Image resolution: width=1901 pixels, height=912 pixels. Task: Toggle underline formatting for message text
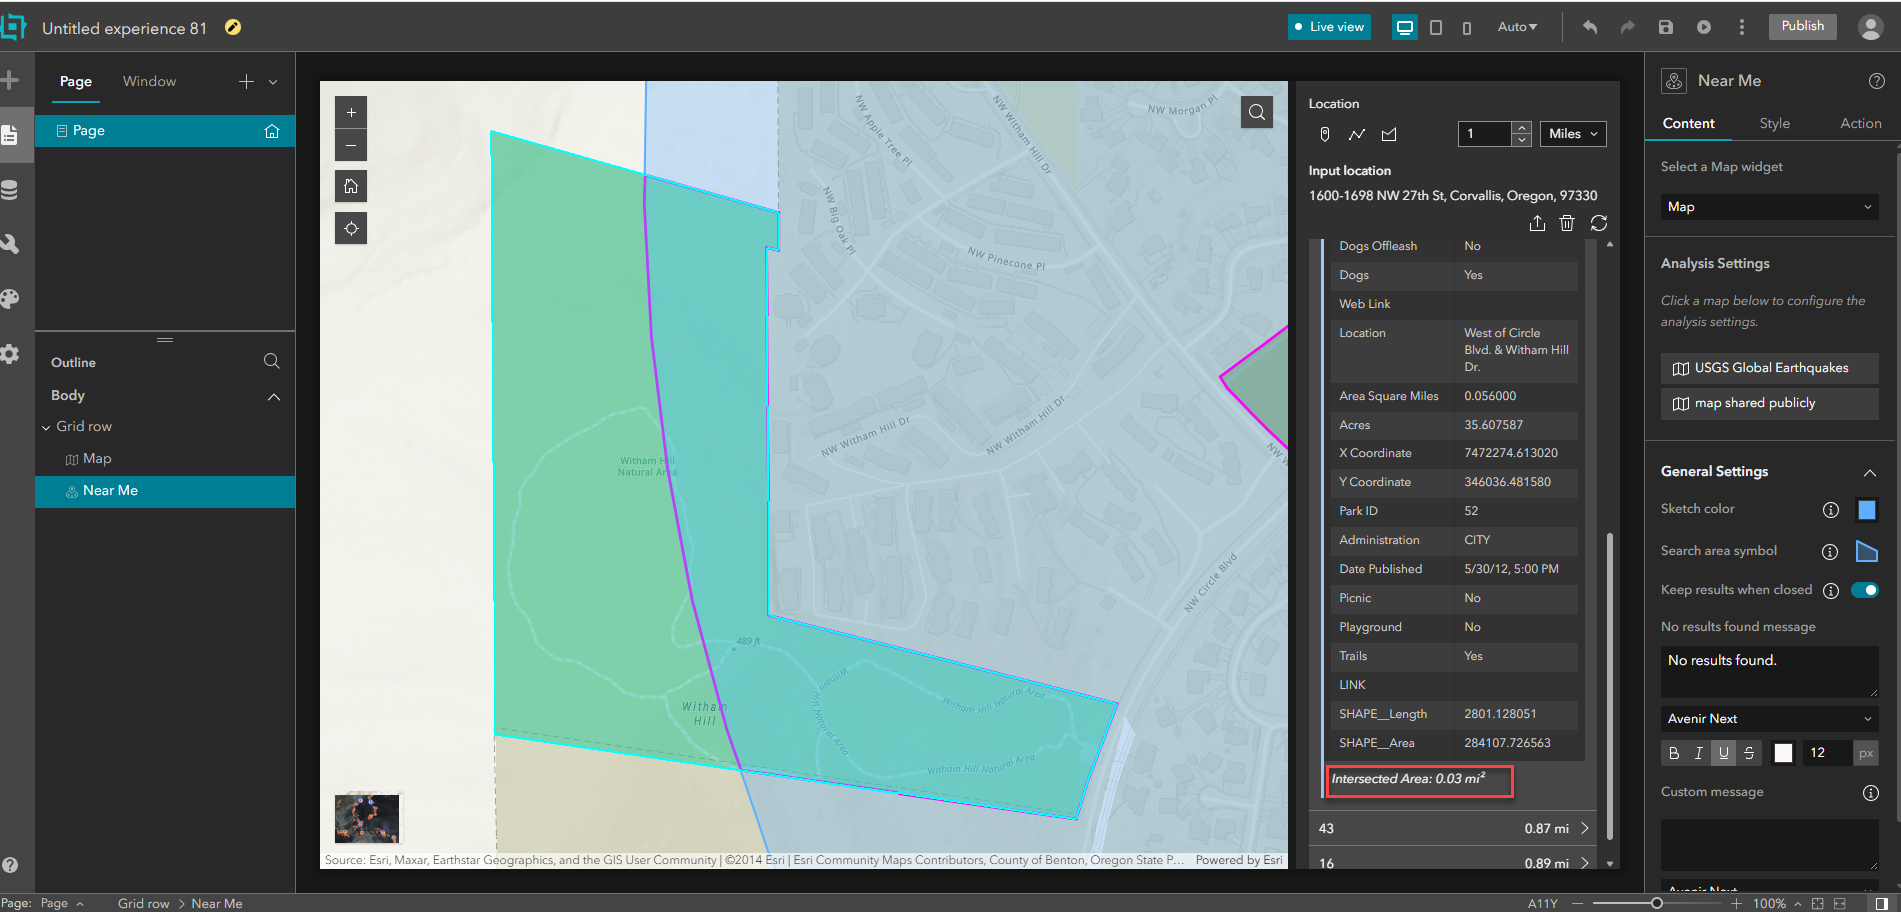click(x=1724, y=753)
